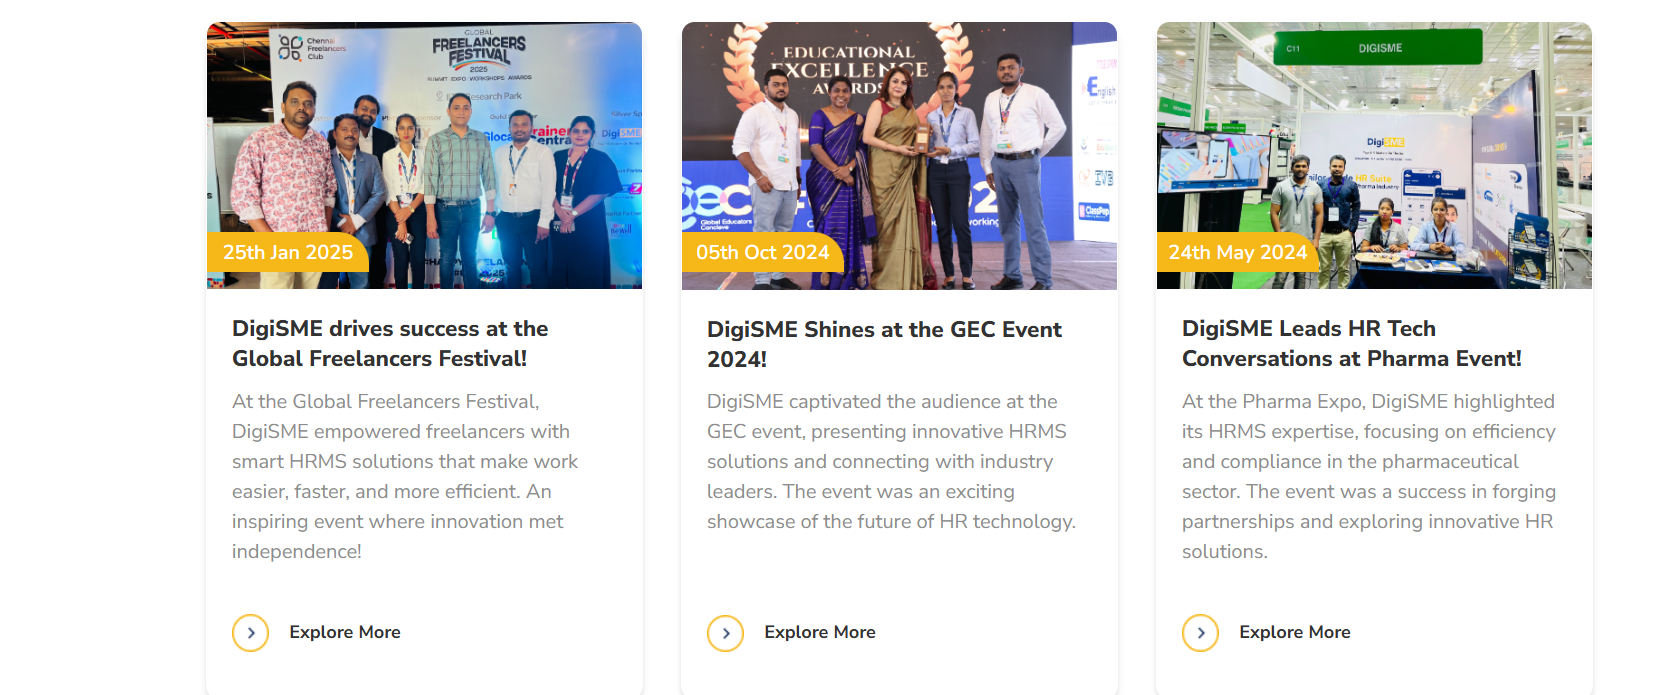The image size is (1680, 695).
Task: Click the arrow icon next to Pharma Event Explore More
Action: (x=1201, y=632)
